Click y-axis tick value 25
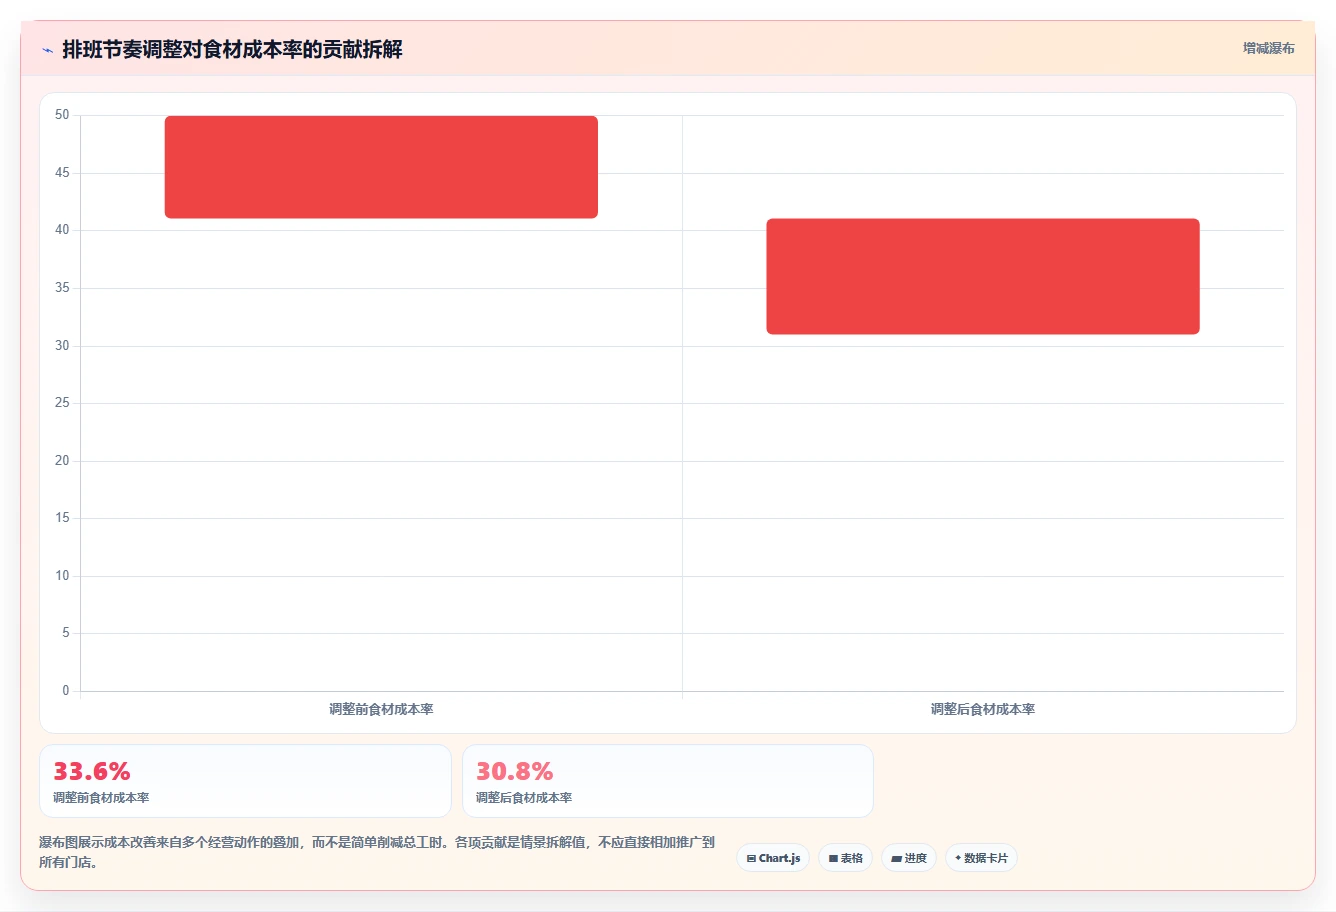 point(62,403)
